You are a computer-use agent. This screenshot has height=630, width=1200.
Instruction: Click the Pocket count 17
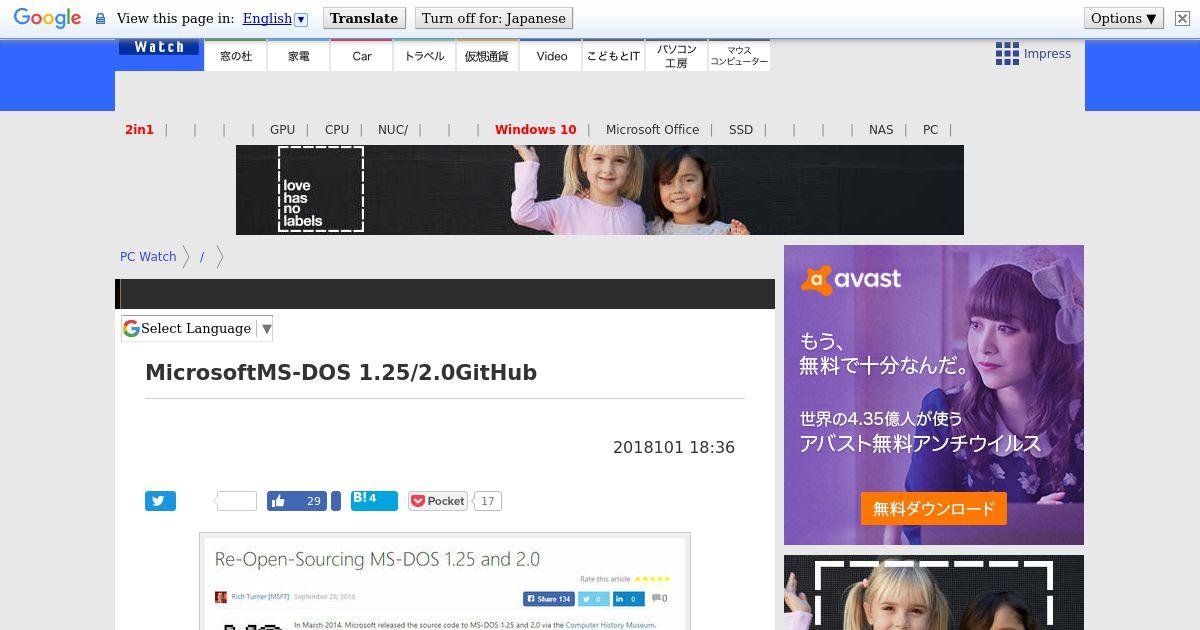tap(488, 501)
